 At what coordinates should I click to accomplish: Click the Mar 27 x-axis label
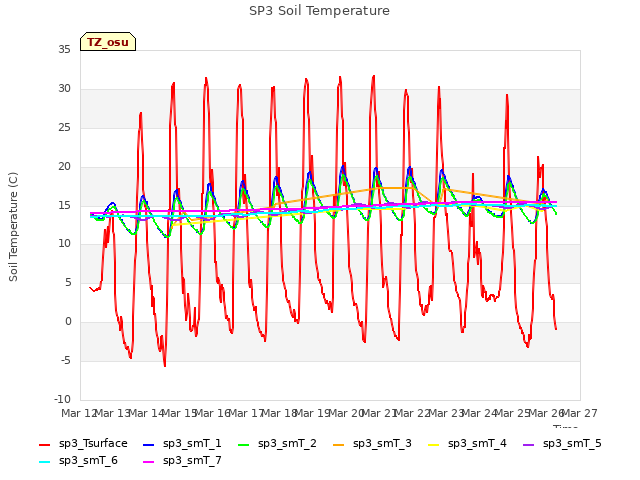pyautogui.click(x=580, y=413)
